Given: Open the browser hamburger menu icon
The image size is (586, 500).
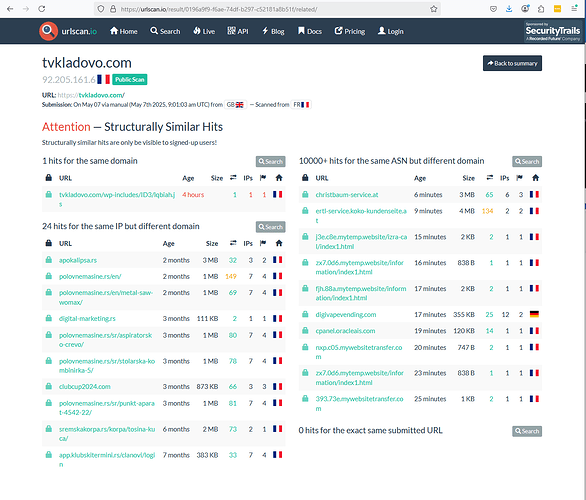Looking at the screenshot, I should point(574,9).
